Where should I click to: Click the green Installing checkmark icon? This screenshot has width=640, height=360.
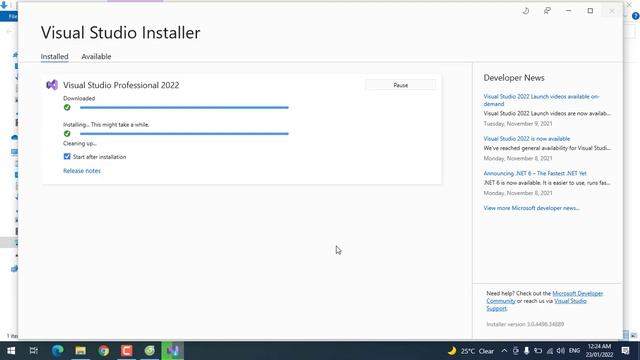[x=67, y=133]
